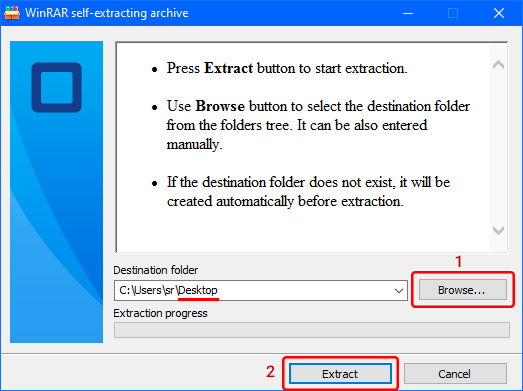Click scroll down arrow in instructions box

tap(498, 230)
